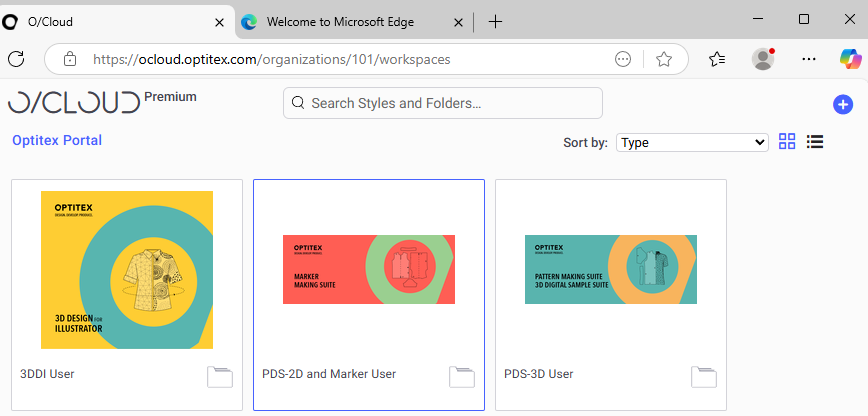The width and height of the screenshot is (868, 416).
Task: Click the blue plus add button
Action: coord(843,104)
